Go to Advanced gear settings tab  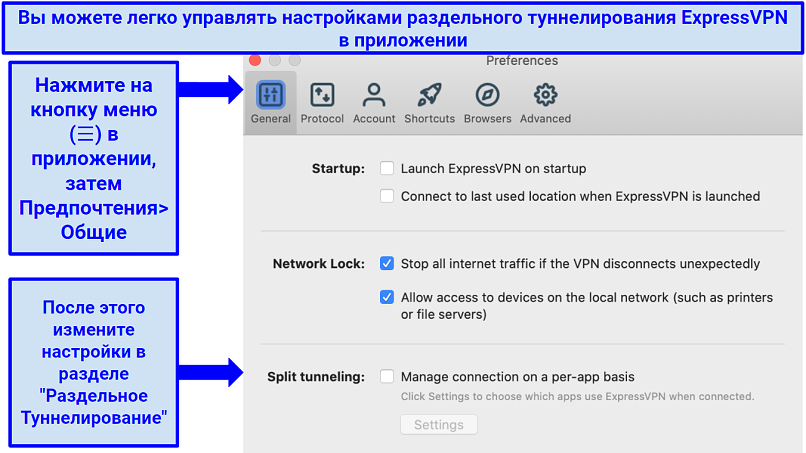tap(545, 103)
